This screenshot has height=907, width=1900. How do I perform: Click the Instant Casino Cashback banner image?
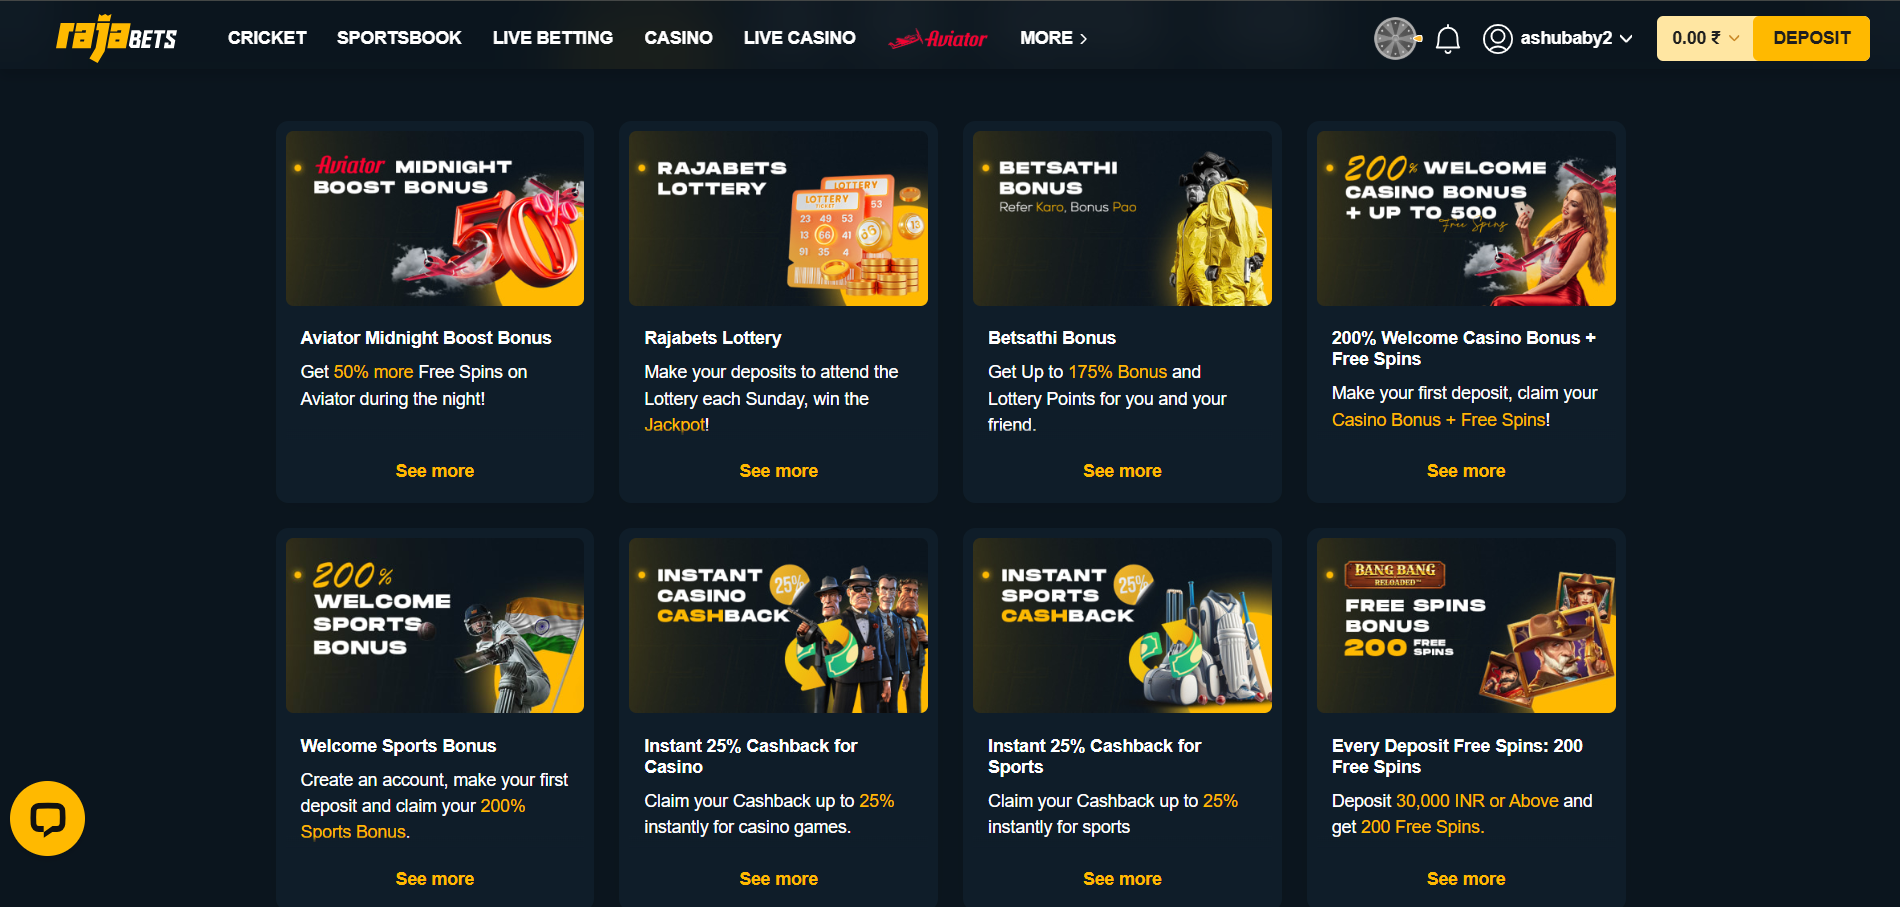pyautogui.click(x=778, y=625)
